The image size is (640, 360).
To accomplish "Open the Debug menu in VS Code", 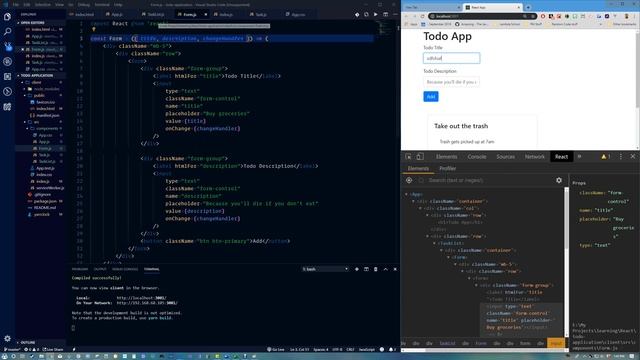I will 84,5.
